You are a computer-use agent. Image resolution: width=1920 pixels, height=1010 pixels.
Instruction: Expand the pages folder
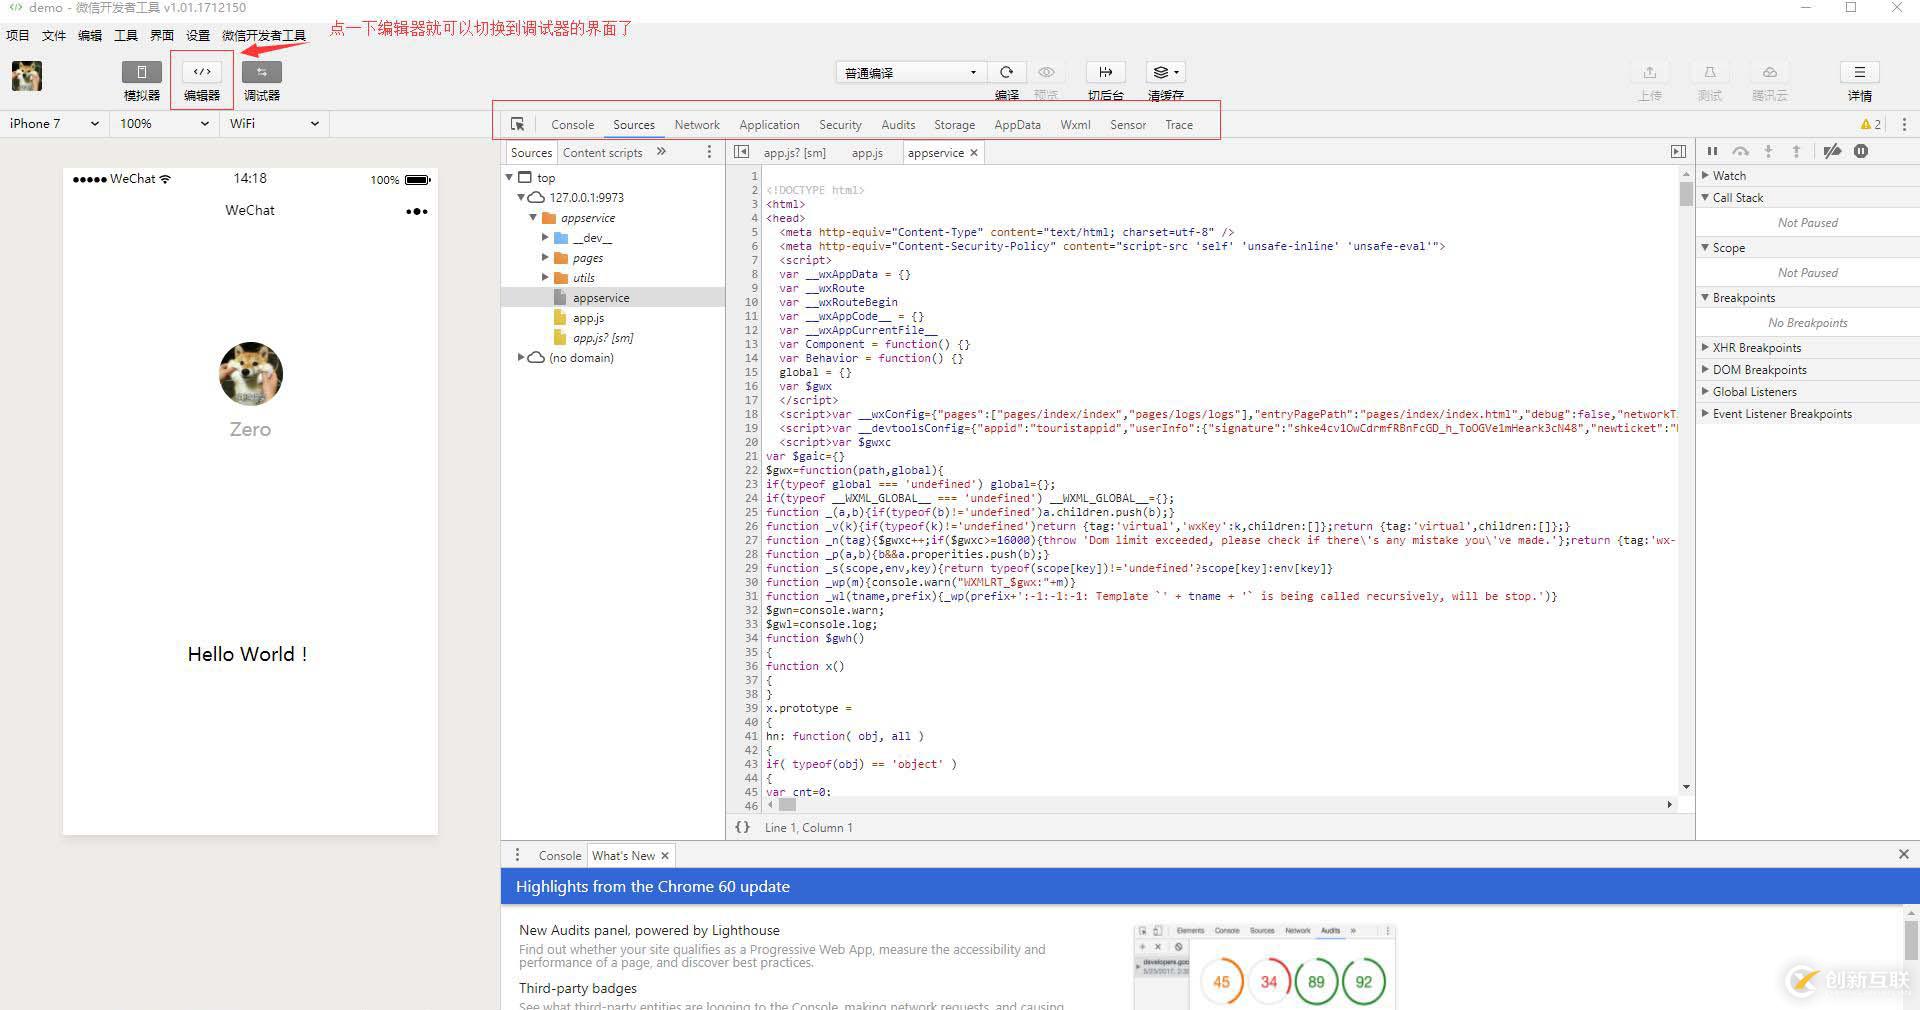pyautogui.click(x=545, y=257)
